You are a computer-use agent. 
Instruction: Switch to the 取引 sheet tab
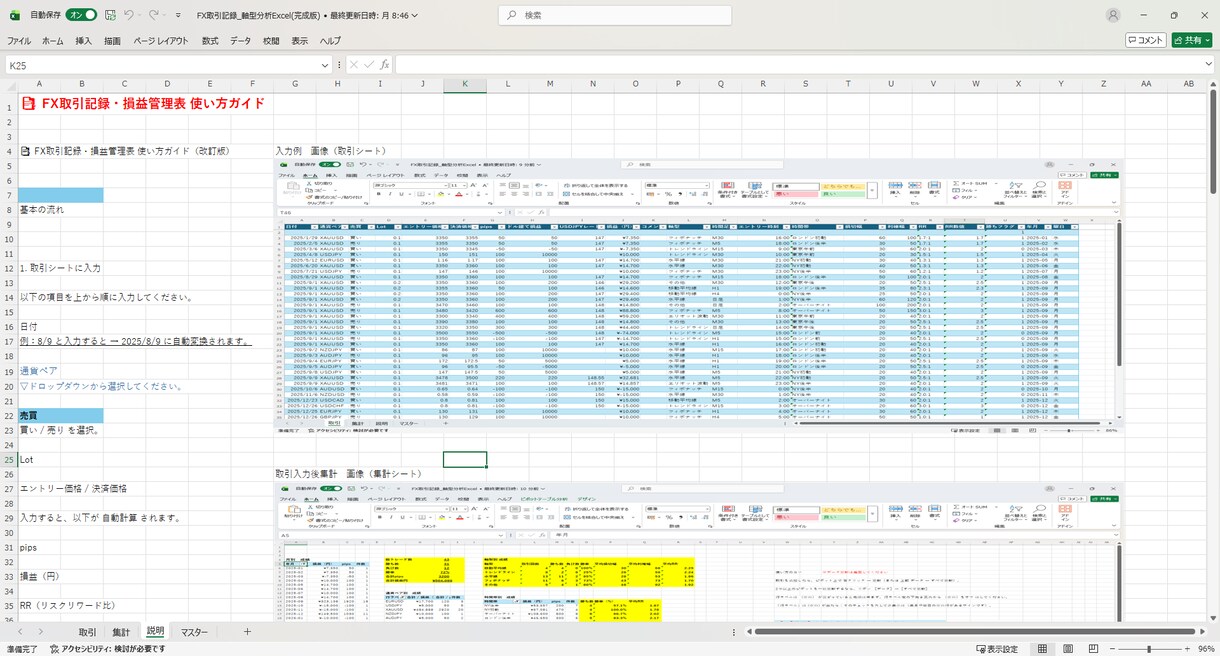[88, 632]
